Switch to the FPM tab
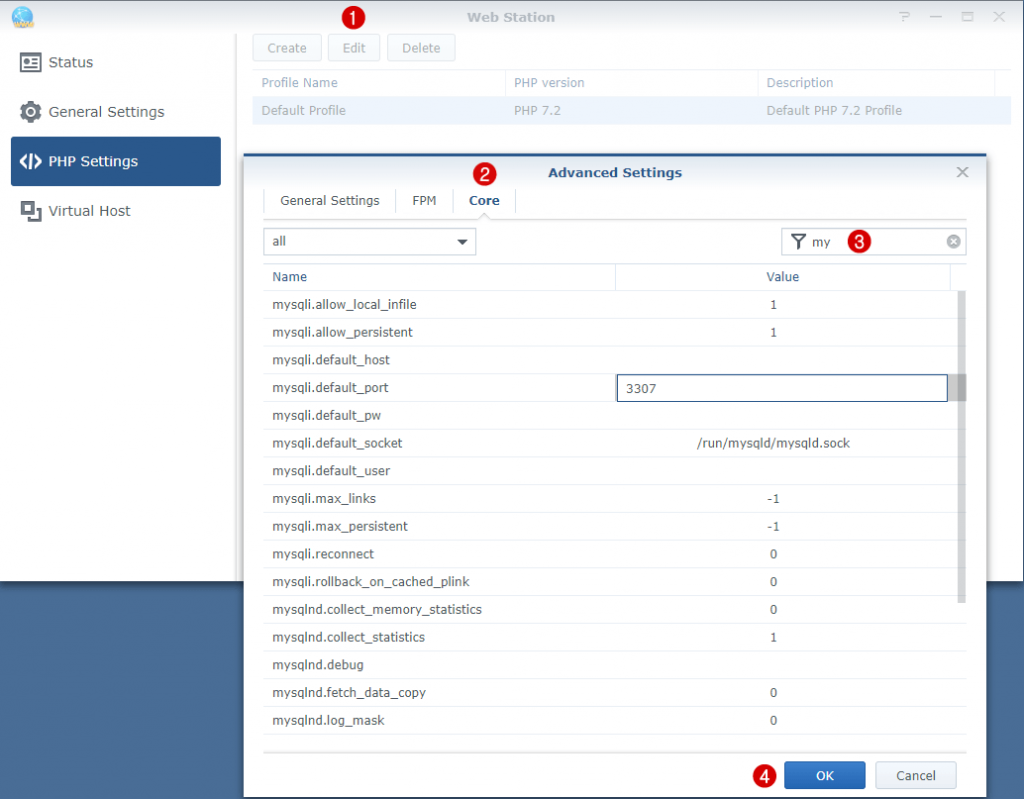This screenshot has width=1024, height=799. tap(424, 200)
